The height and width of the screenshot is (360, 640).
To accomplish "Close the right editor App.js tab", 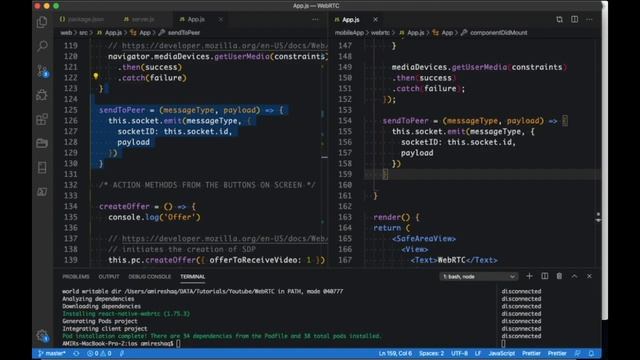I will [376, 19].
